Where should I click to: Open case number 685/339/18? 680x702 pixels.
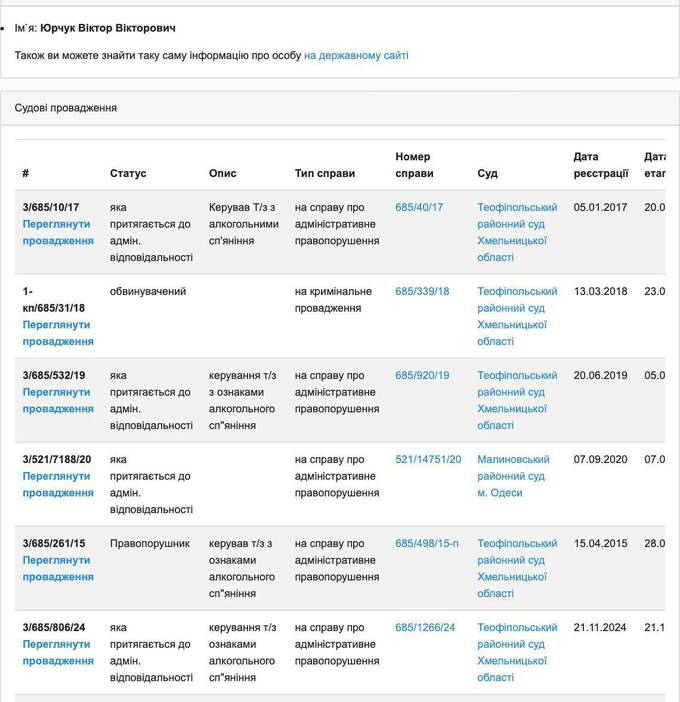tap(422, 291)
